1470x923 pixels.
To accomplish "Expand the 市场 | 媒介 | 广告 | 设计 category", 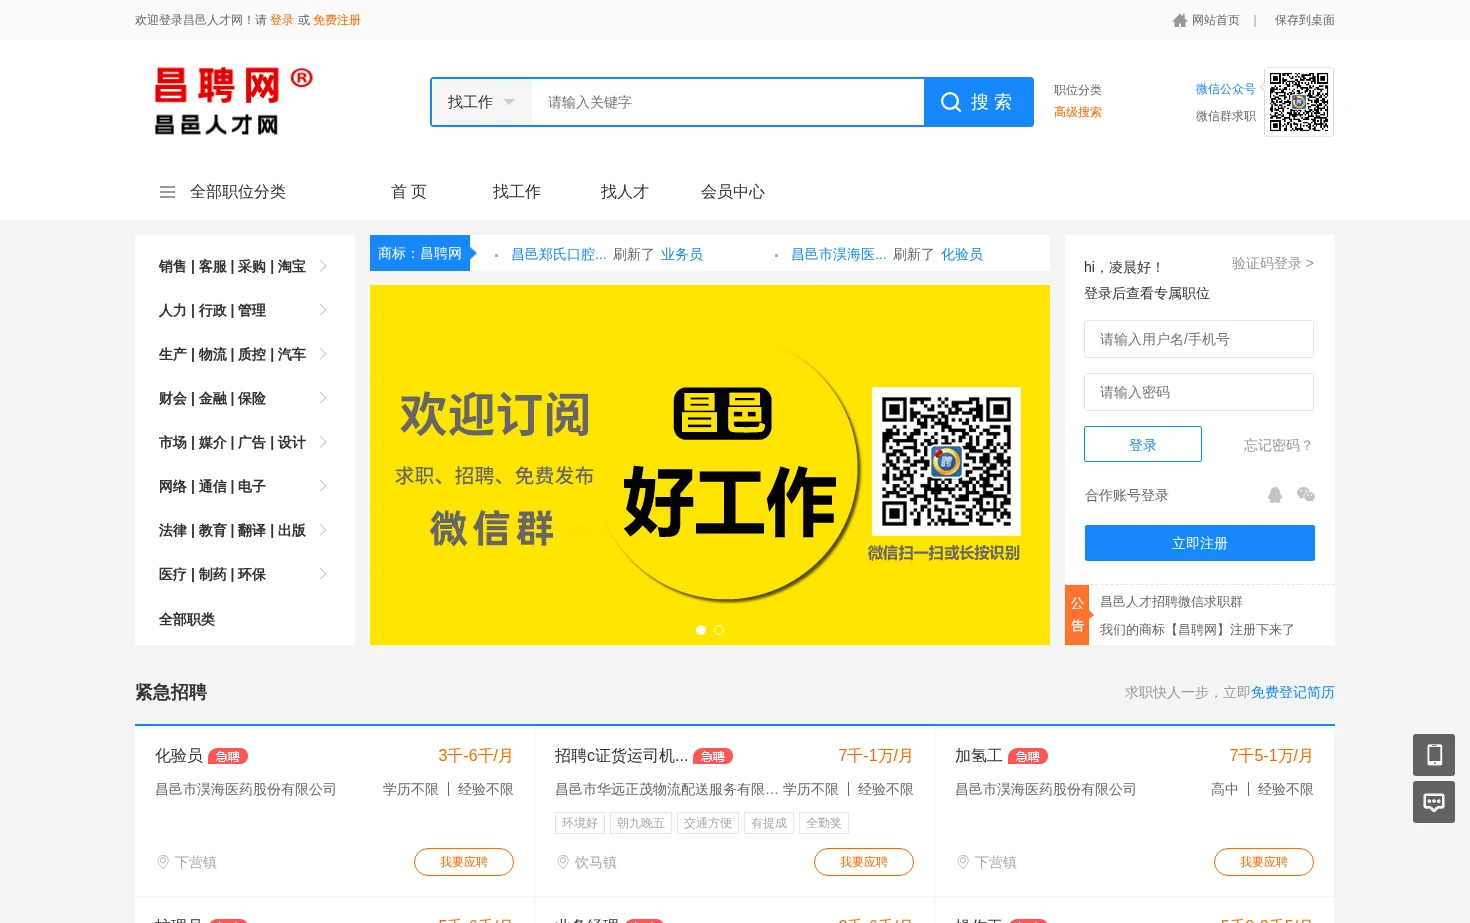I will point(245,442).
